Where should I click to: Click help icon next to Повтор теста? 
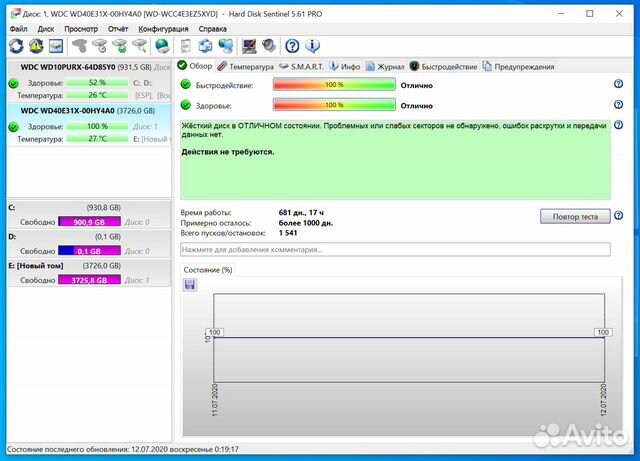618,216
